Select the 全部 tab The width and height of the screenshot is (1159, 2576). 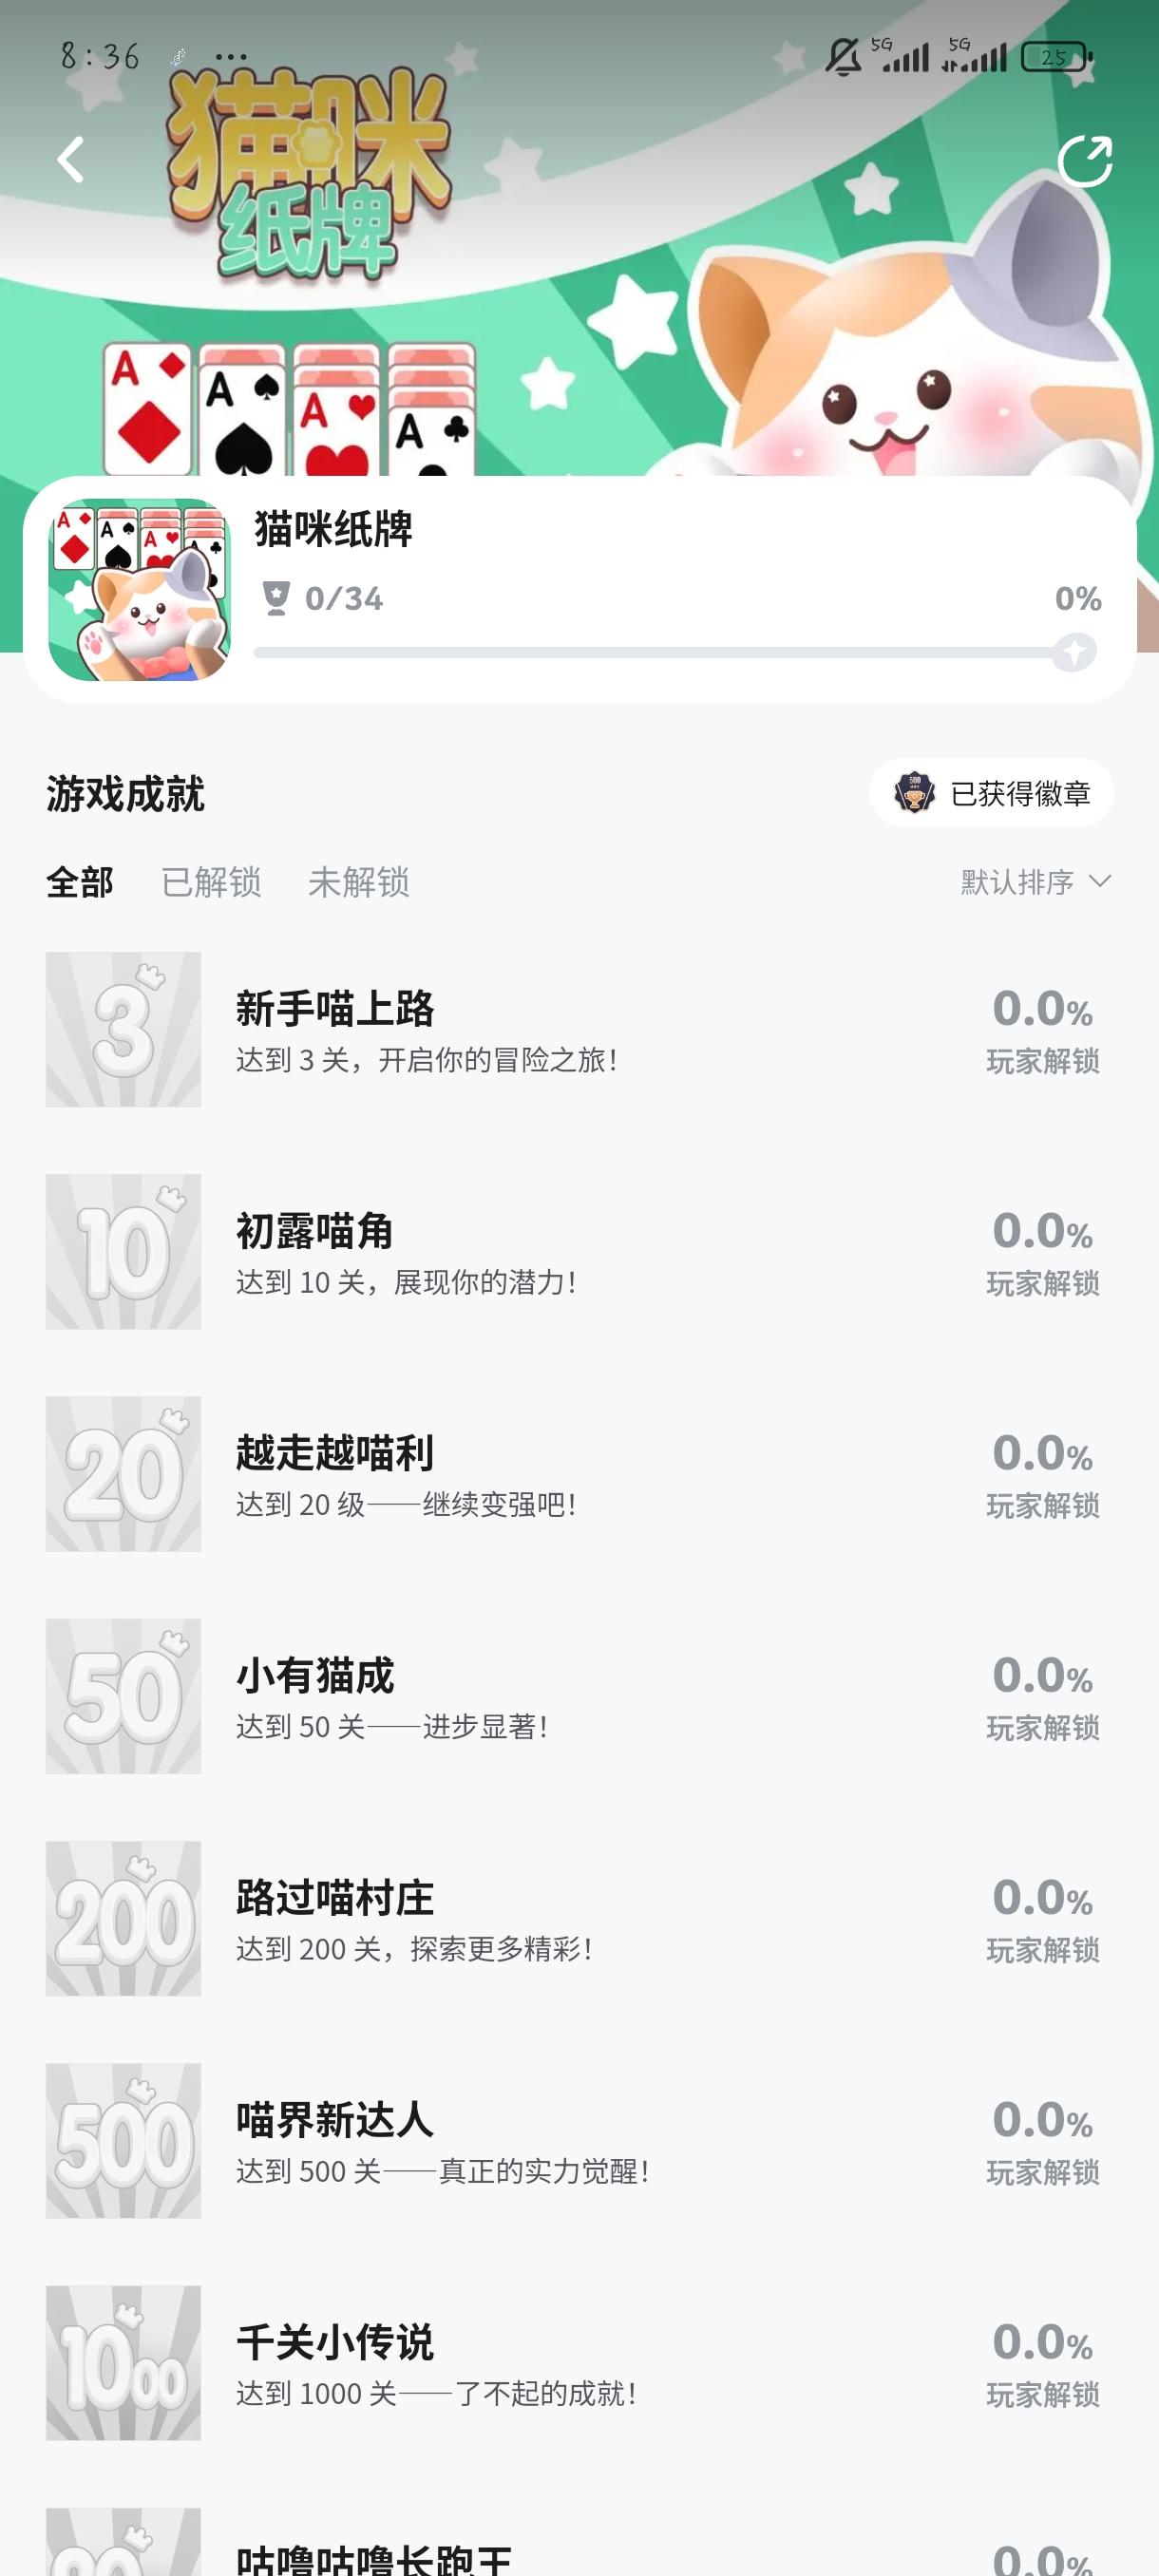tap(80, 882)
